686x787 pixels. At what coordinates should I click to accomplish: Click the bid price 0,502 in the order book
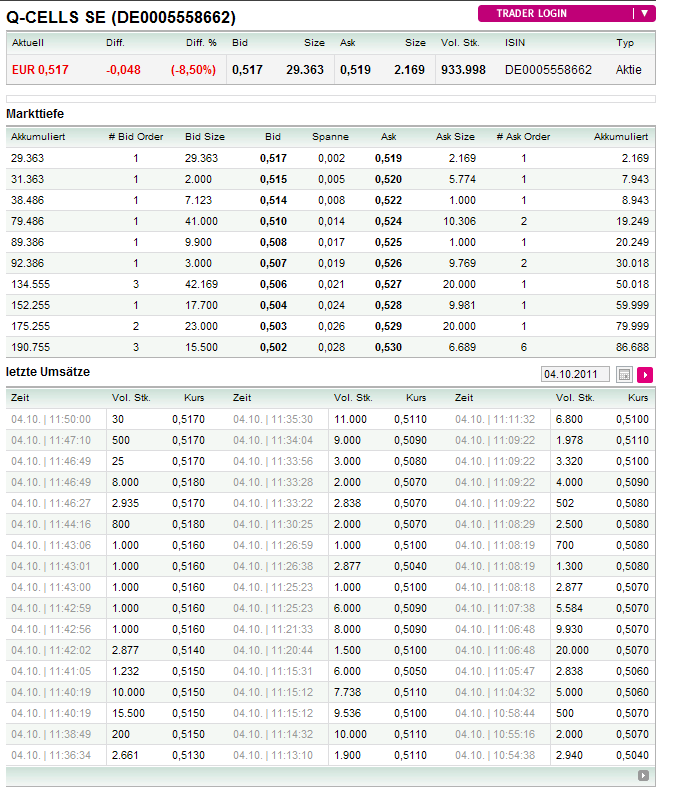(x=273, y=347)
